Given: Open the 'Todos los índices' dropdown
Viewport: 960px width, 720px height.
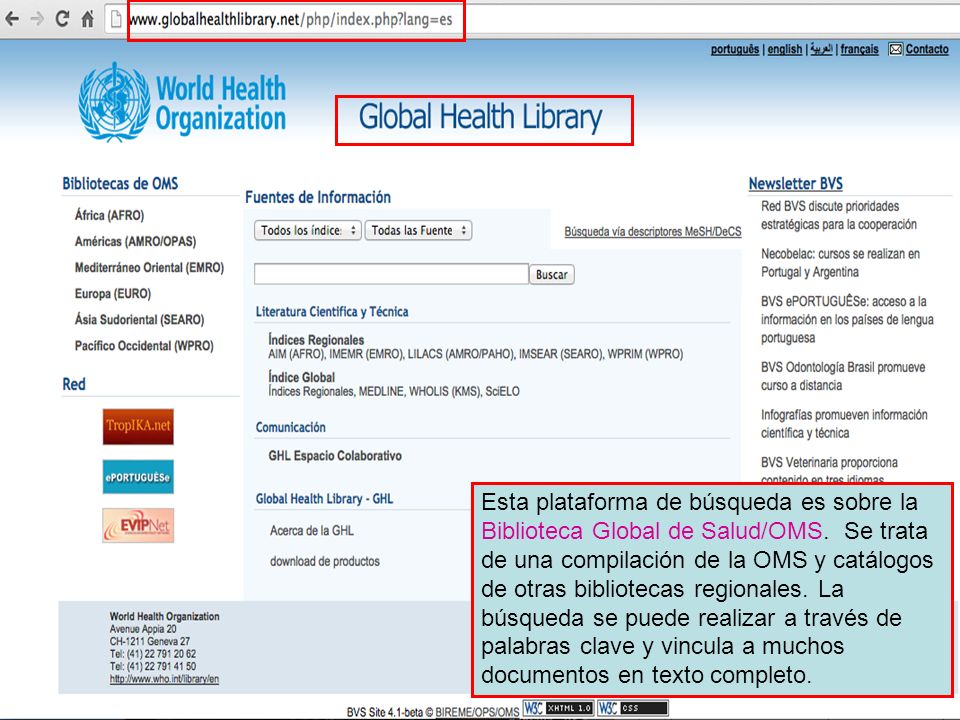Looking at the screenshot, I should coord(308,230).
